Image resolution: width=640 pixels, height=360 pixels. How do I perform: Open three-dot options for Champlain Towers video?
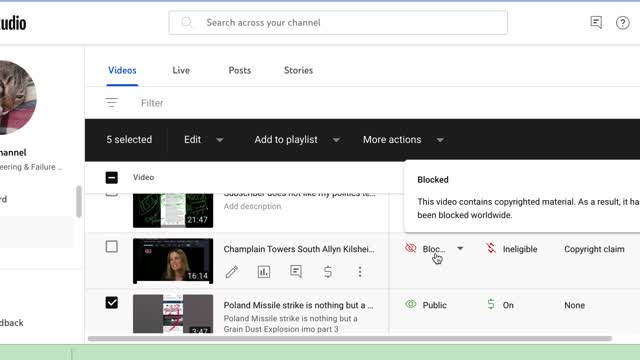pos(360,272)
